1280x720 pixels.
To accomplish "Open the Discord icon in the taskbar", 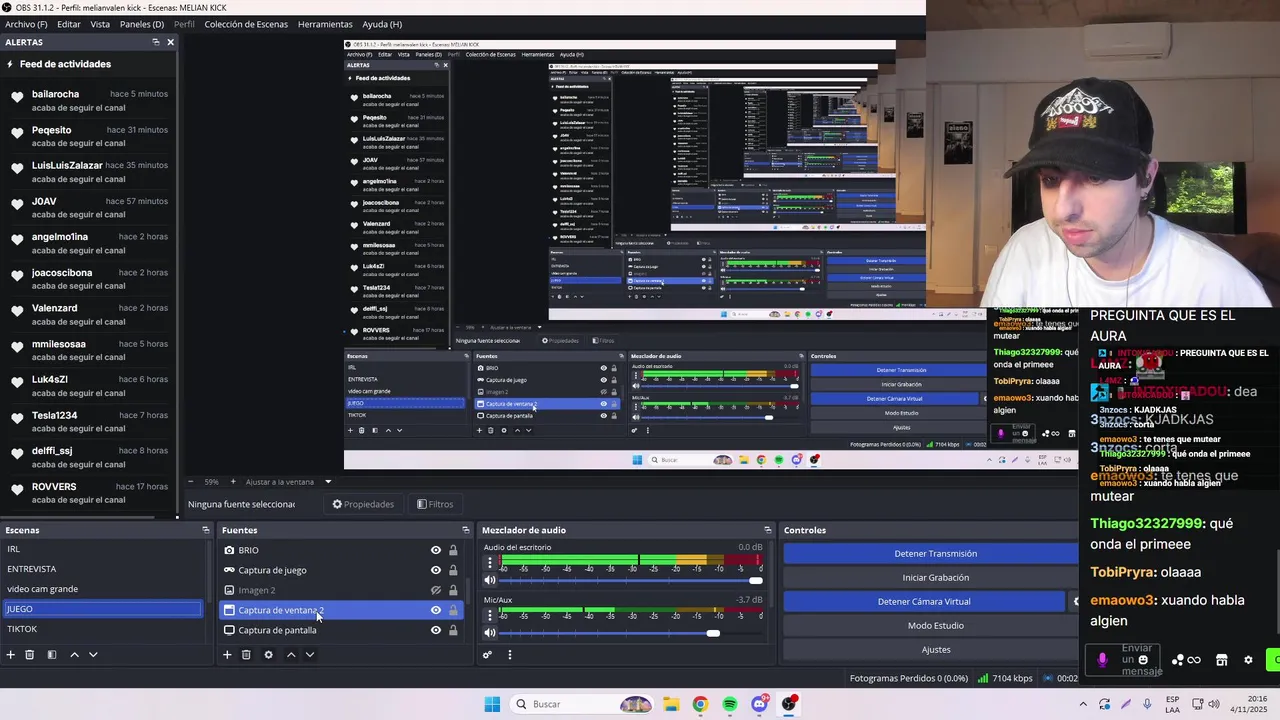I will (x=760, y=704).
